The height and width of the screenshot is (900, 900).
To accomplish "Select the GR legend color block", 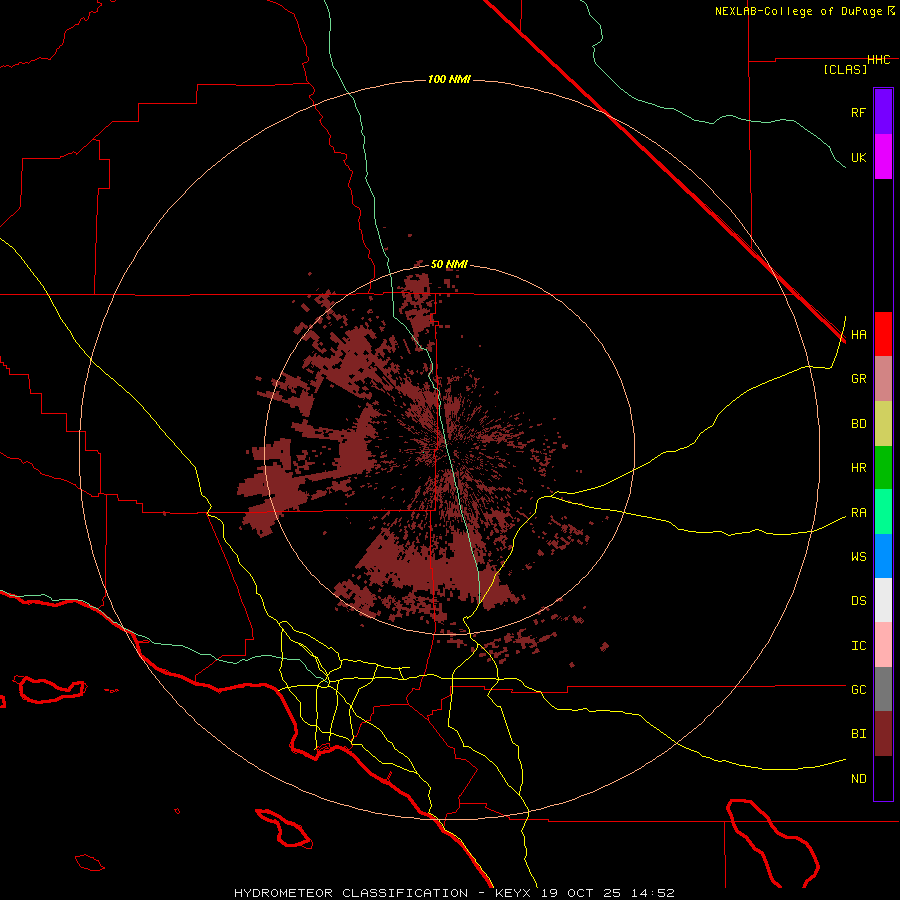I will tap(883, 379).
